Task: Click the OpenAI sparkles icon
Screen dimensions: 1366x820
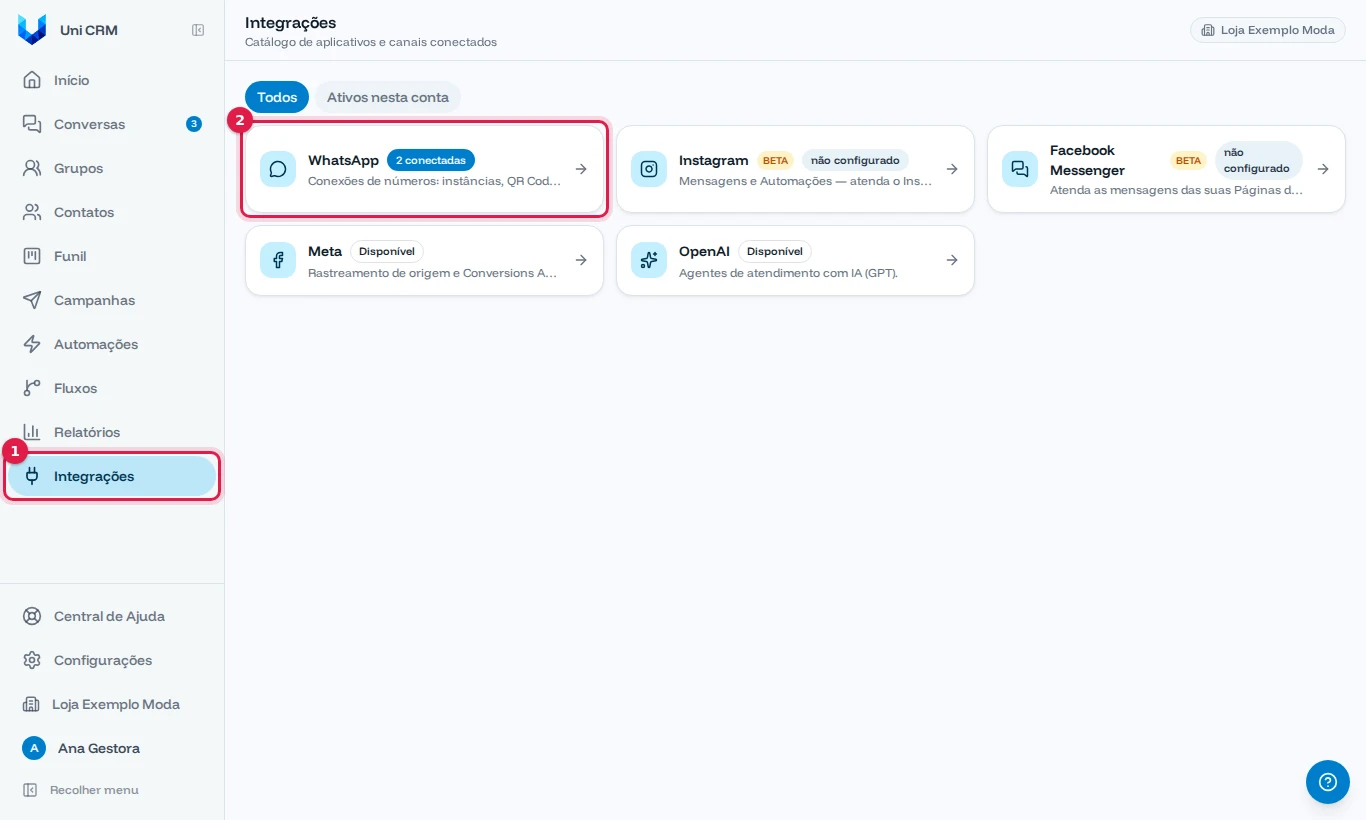Action: (649, 260)
